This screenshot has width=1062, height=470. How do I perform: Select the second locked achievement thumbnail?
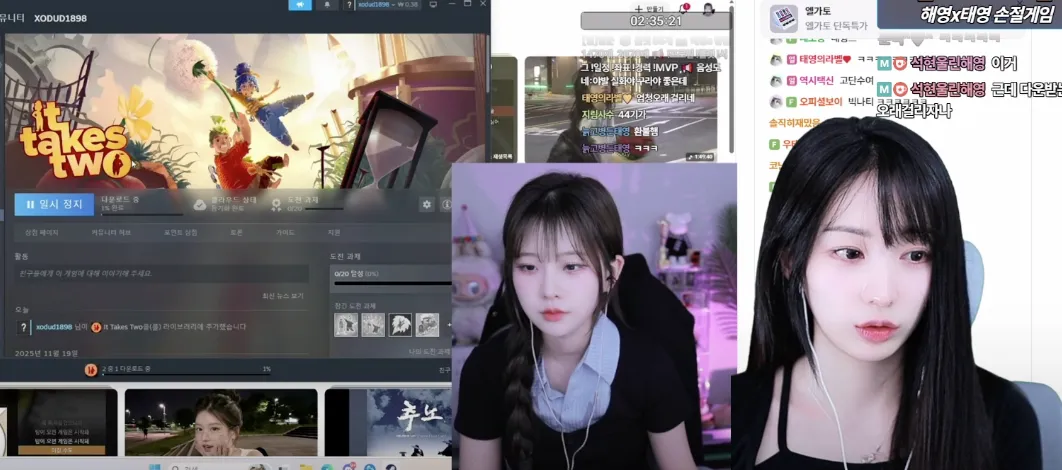373,325
